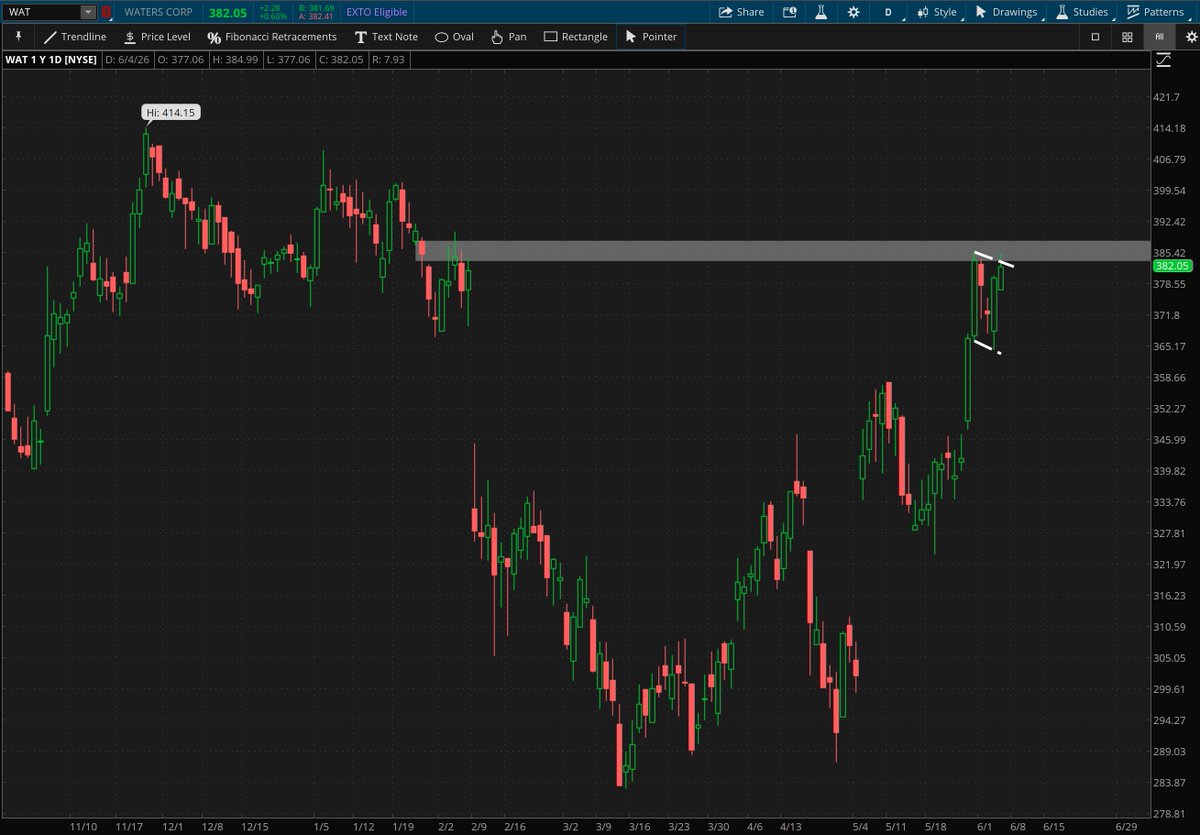Open the calendar alert icon next to Share

(790, 12)
